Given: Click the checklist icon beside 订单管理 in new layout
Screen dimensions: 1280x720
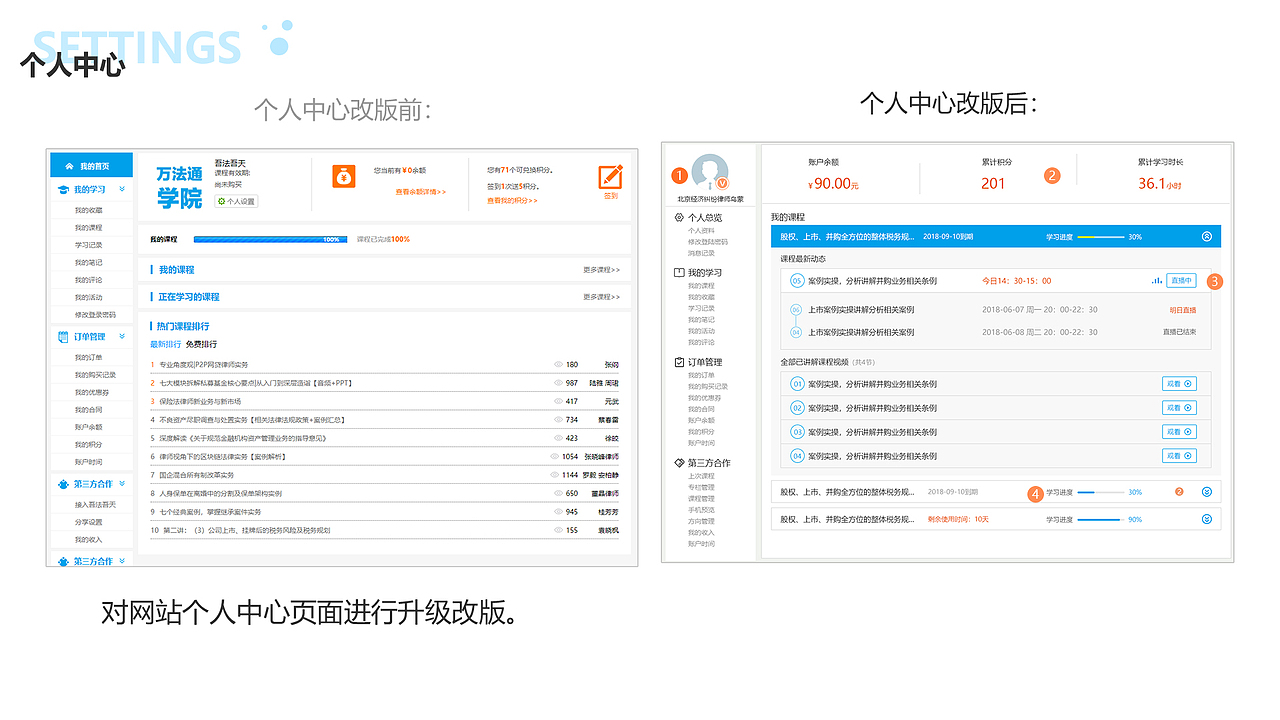Looking at the screenshot, I should pyautogui.click(x=680, y=362).
